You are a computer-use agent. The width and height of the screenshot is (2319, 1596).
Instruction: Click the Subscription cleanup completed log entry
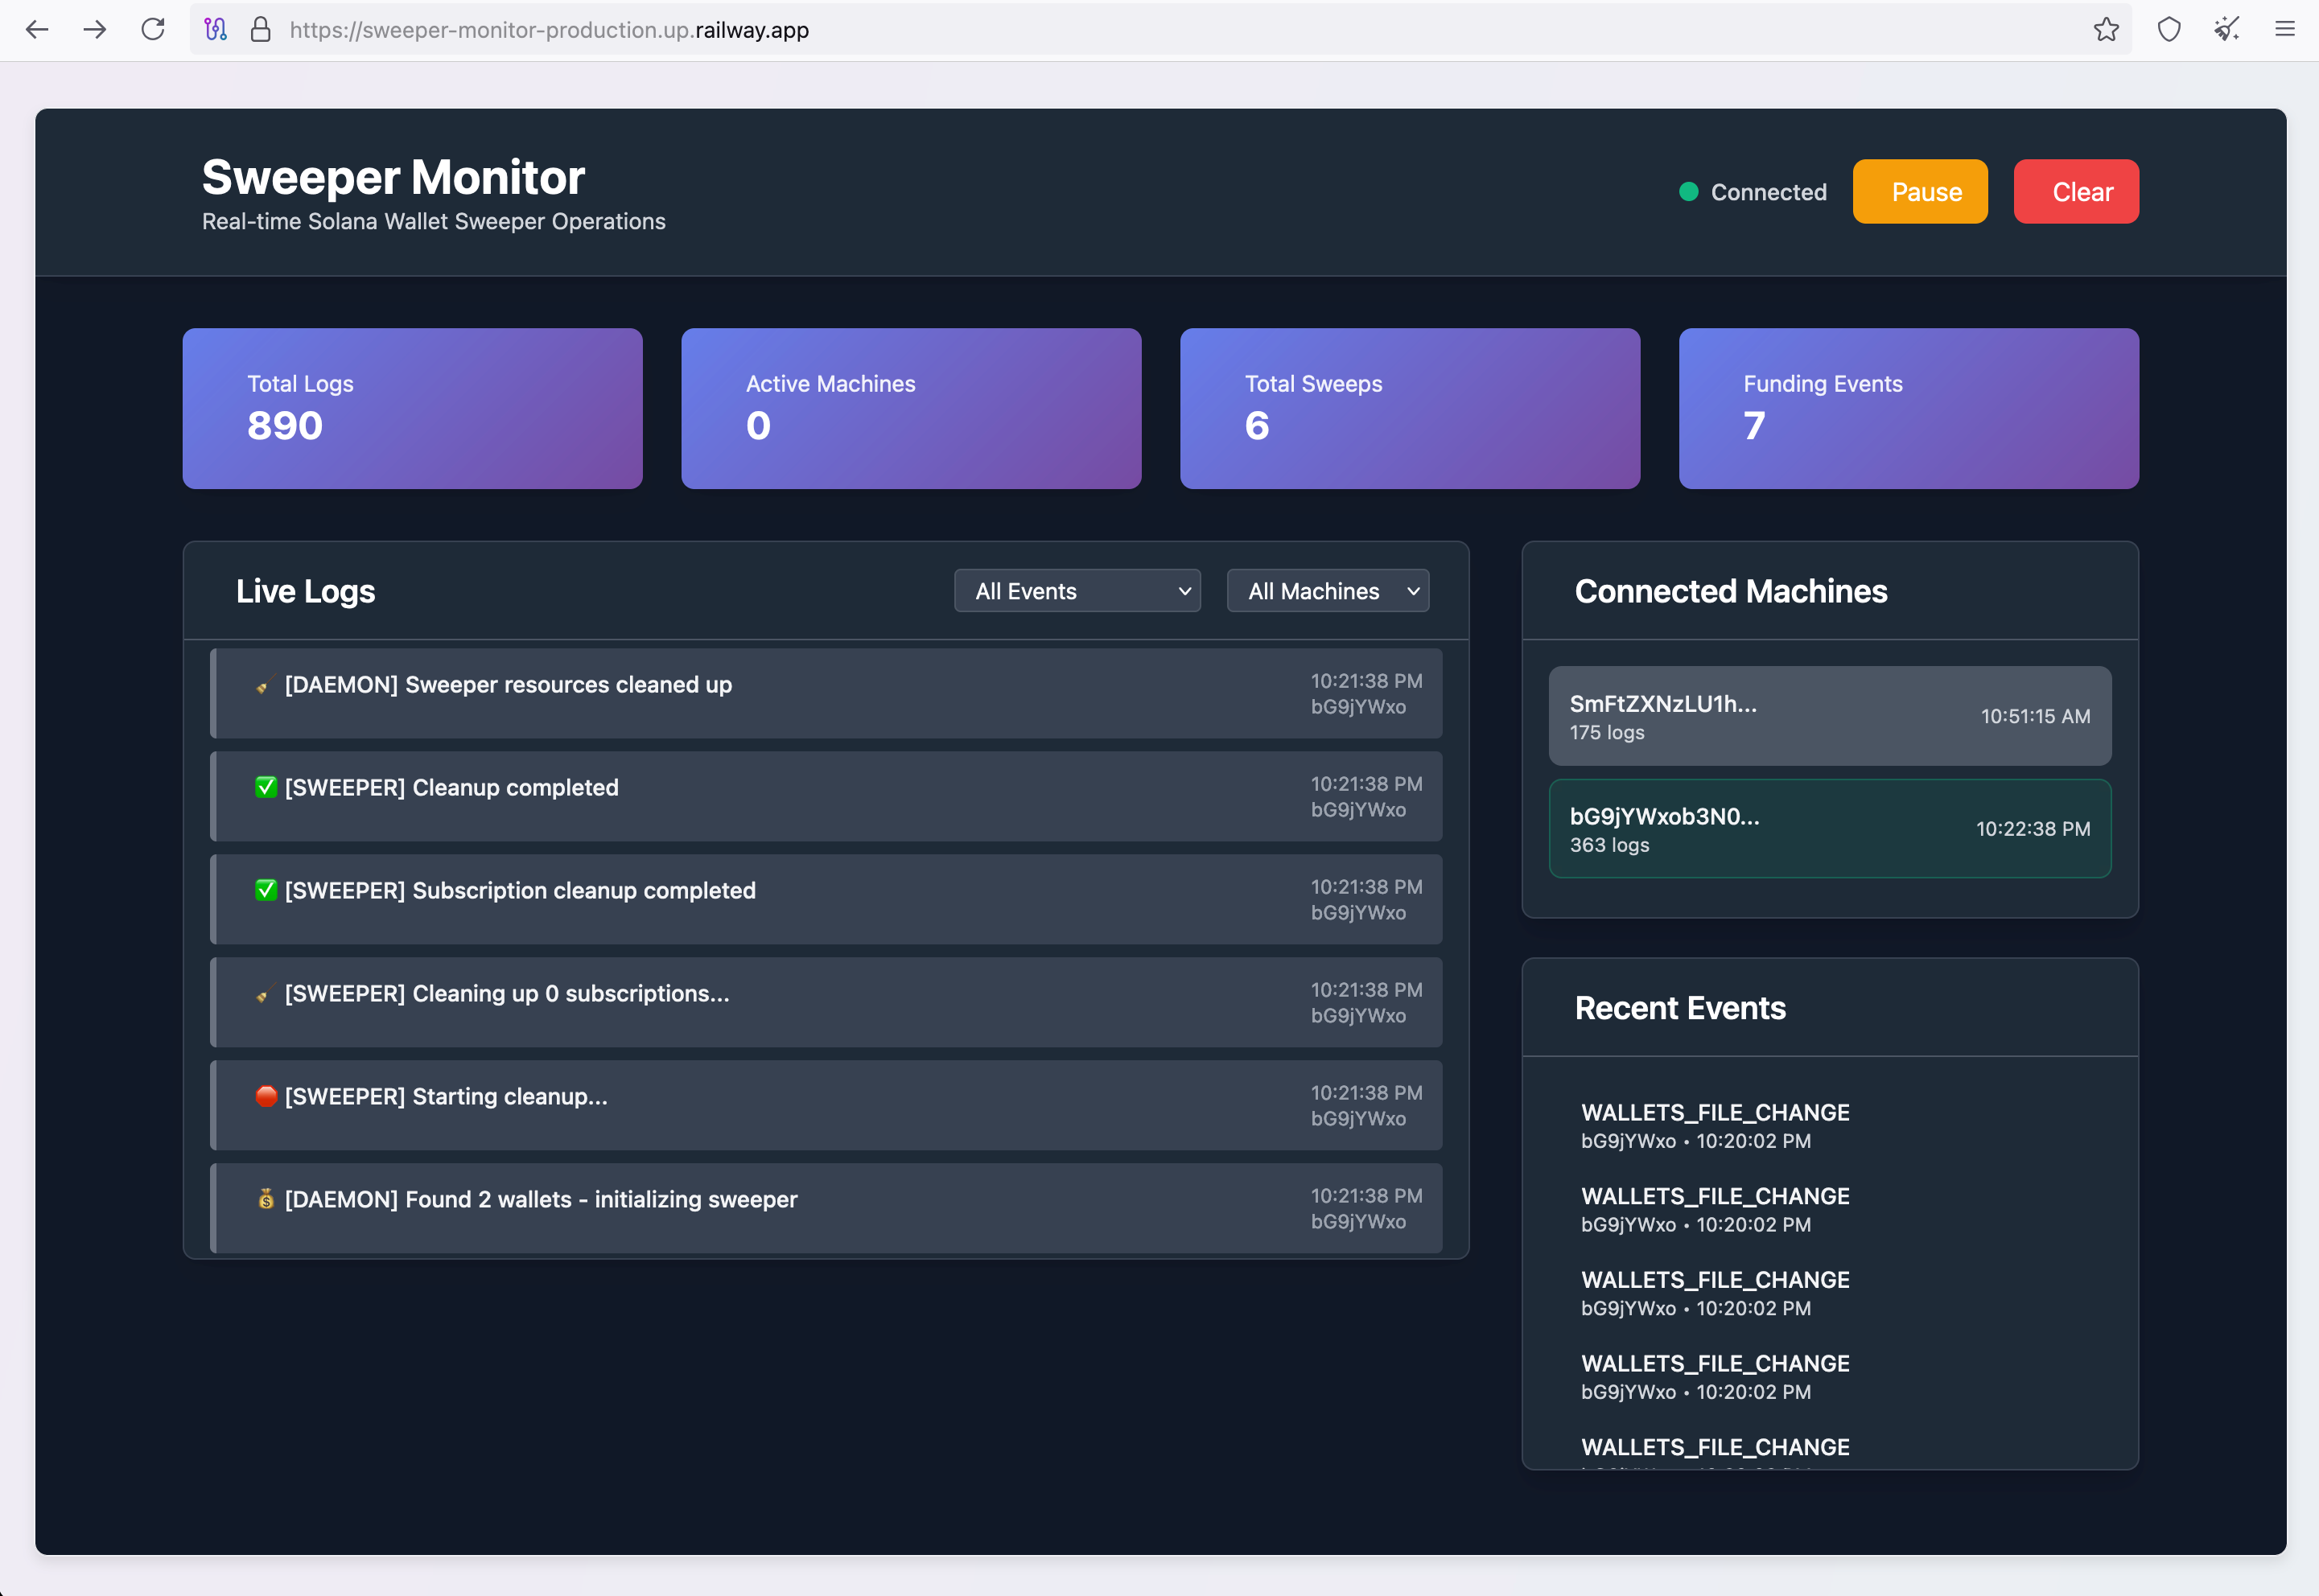click(826, 900)
